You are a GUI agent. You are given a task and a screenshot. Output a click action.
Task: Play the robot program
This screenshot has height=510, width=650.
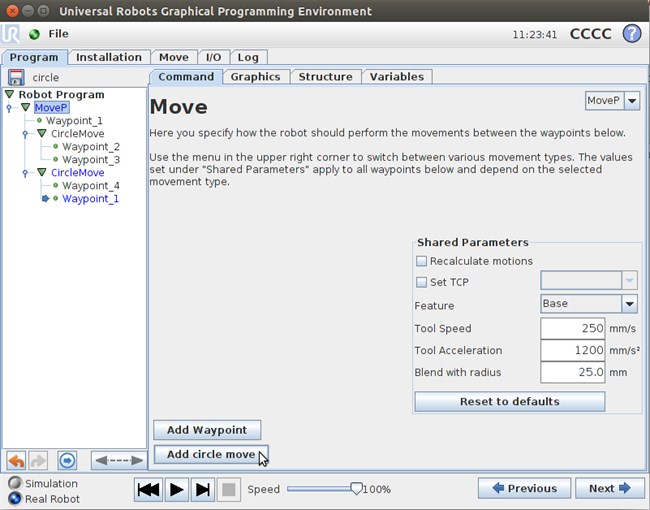[177, 490]
